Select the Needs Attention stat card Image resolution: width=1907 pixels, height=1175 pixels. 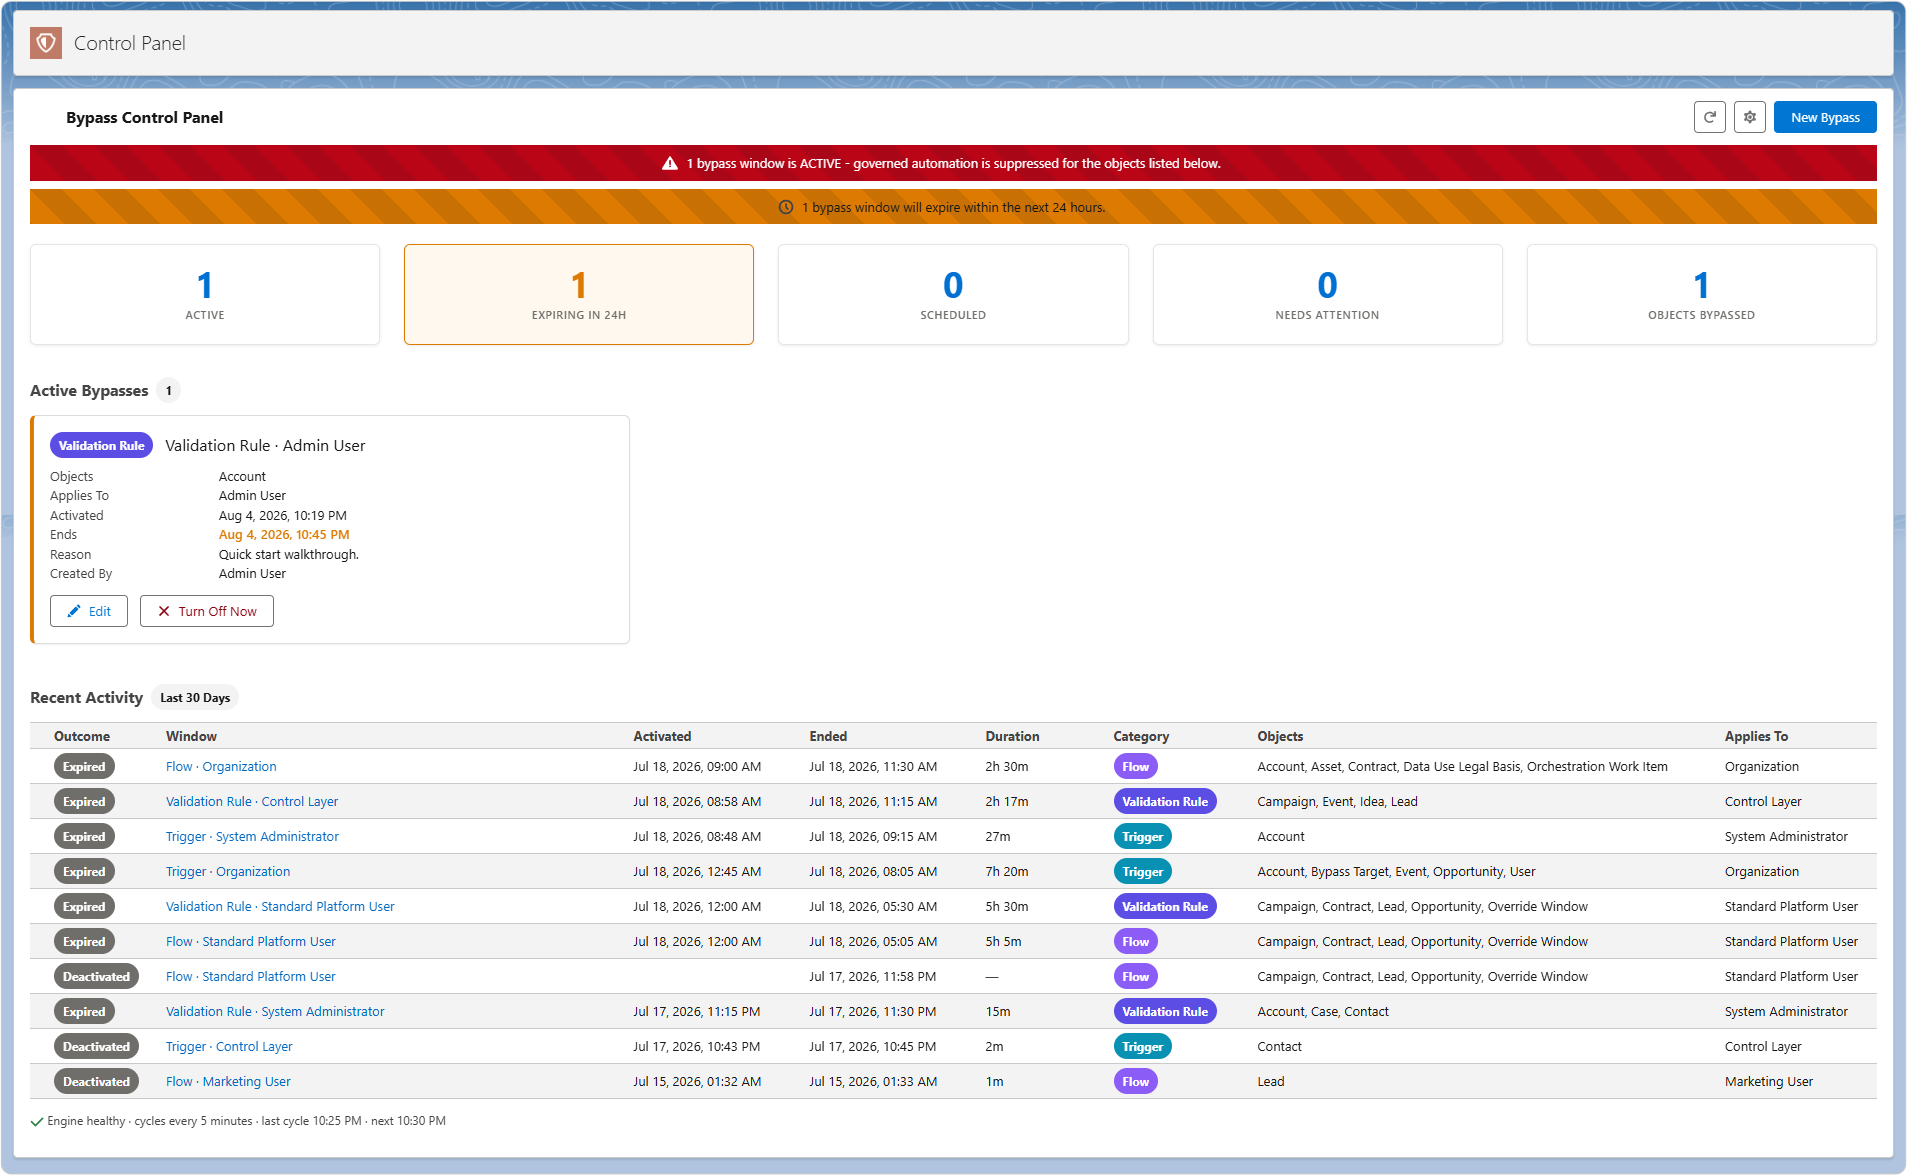(1327, 295)
